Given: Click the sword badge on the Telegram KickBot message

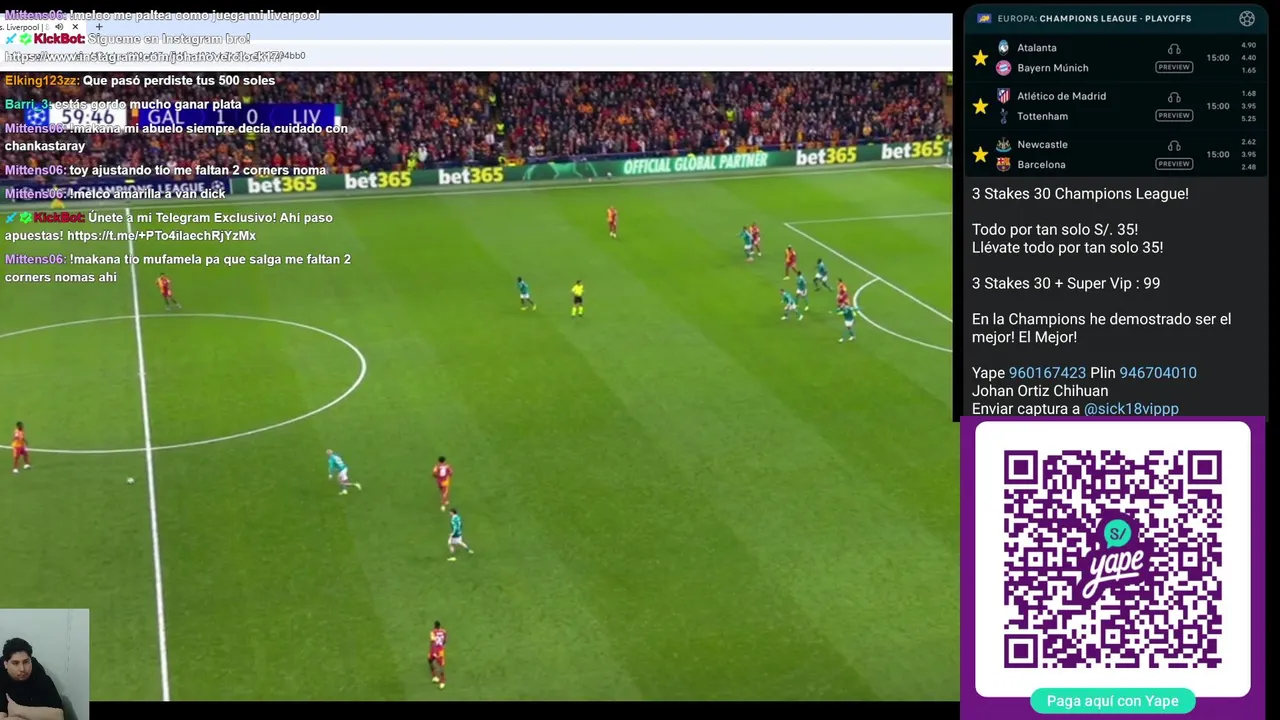Looking at the screenshot, I should tap(11, 217).
